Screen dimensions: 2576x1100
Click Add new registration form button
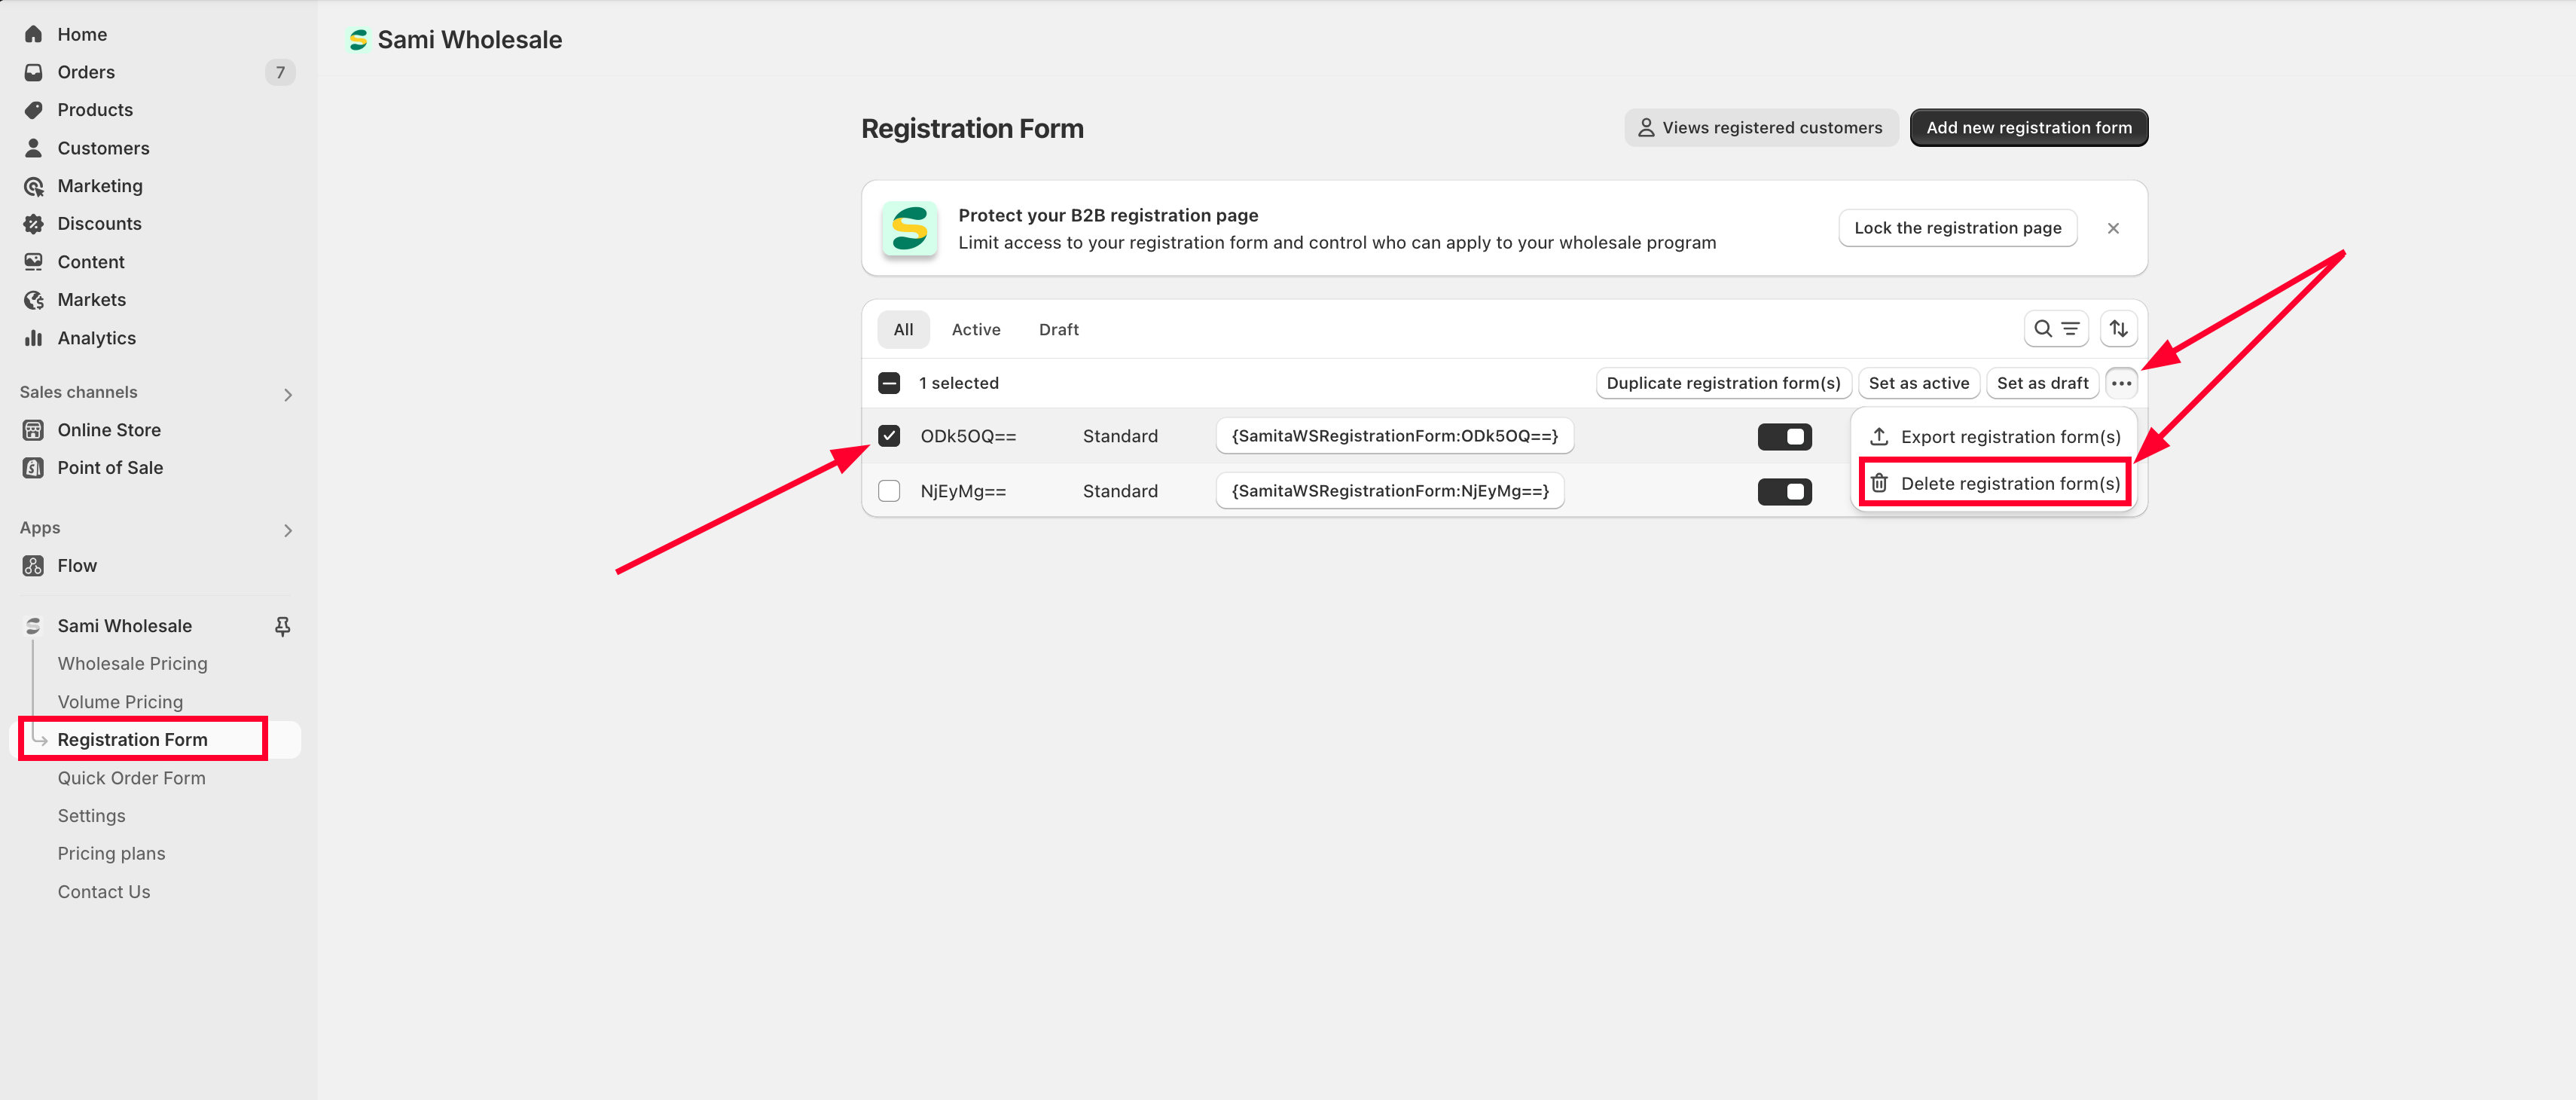coord(2028,128)
